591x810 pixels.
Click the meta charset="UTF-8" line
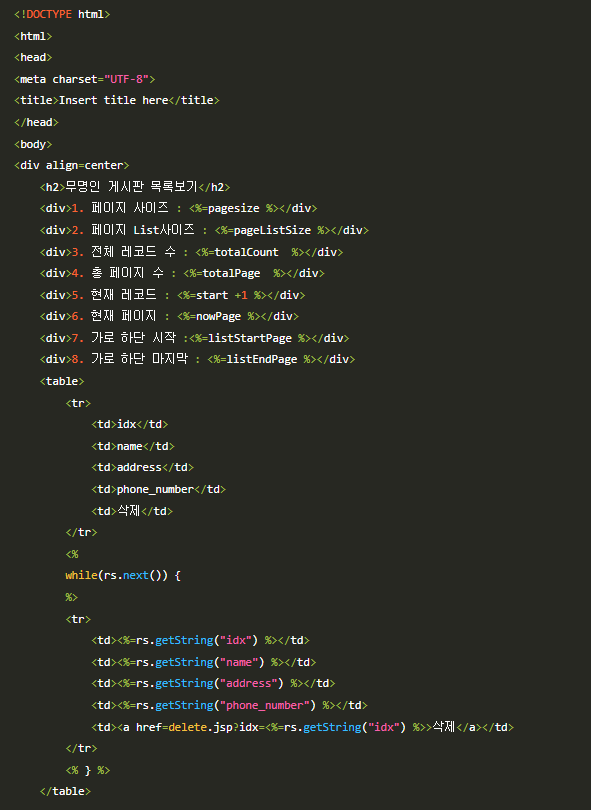[x=85, y=80]
